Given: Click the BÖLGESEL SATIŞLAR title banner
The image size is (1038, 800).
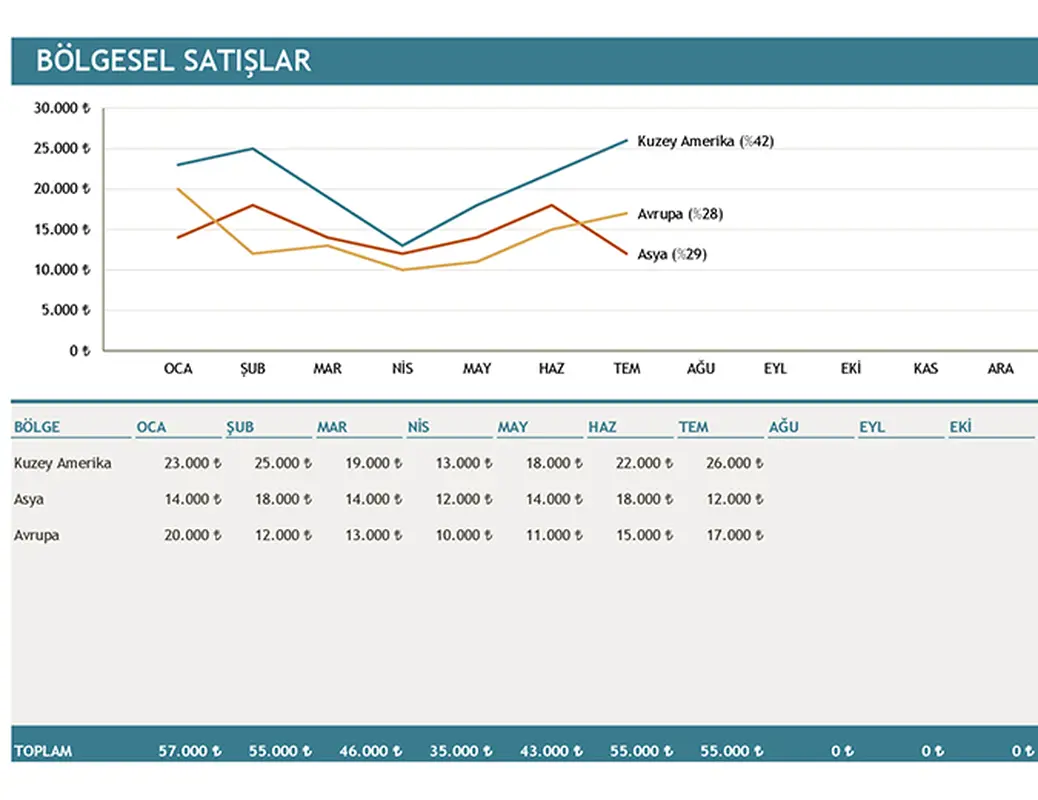Looking at the screenshot, I should coord(173,61).
